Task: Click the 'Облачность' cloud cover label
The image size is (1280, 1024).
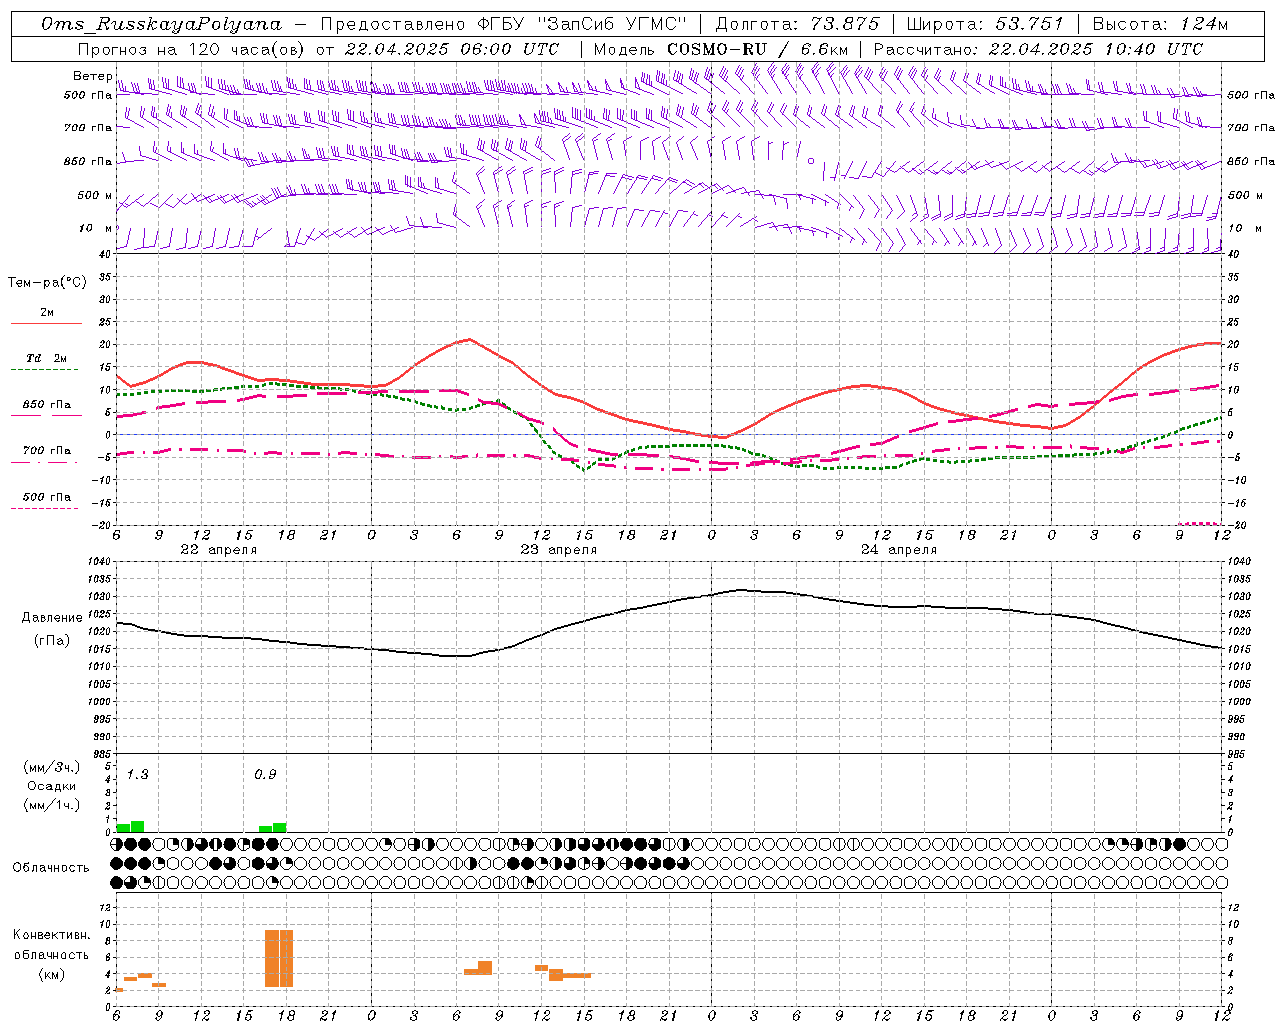Action: (x=51, y=867)
